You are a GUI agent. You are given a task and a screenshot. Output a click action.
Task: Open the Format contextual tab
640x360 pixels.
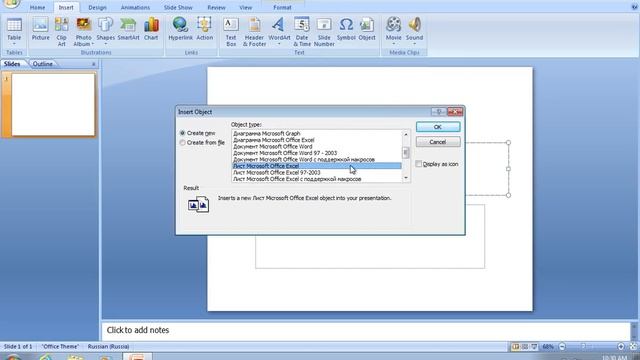tap(282, 7)
